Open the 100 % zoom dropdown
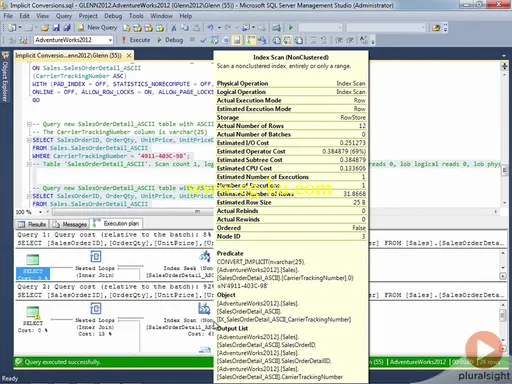 pyautogui.click(x=40, y=212)
